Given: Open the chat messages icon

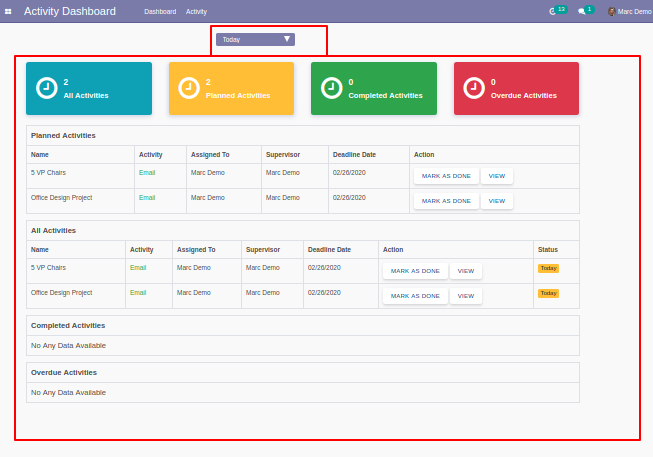Looking at the screenshot, I should point(581,12).
